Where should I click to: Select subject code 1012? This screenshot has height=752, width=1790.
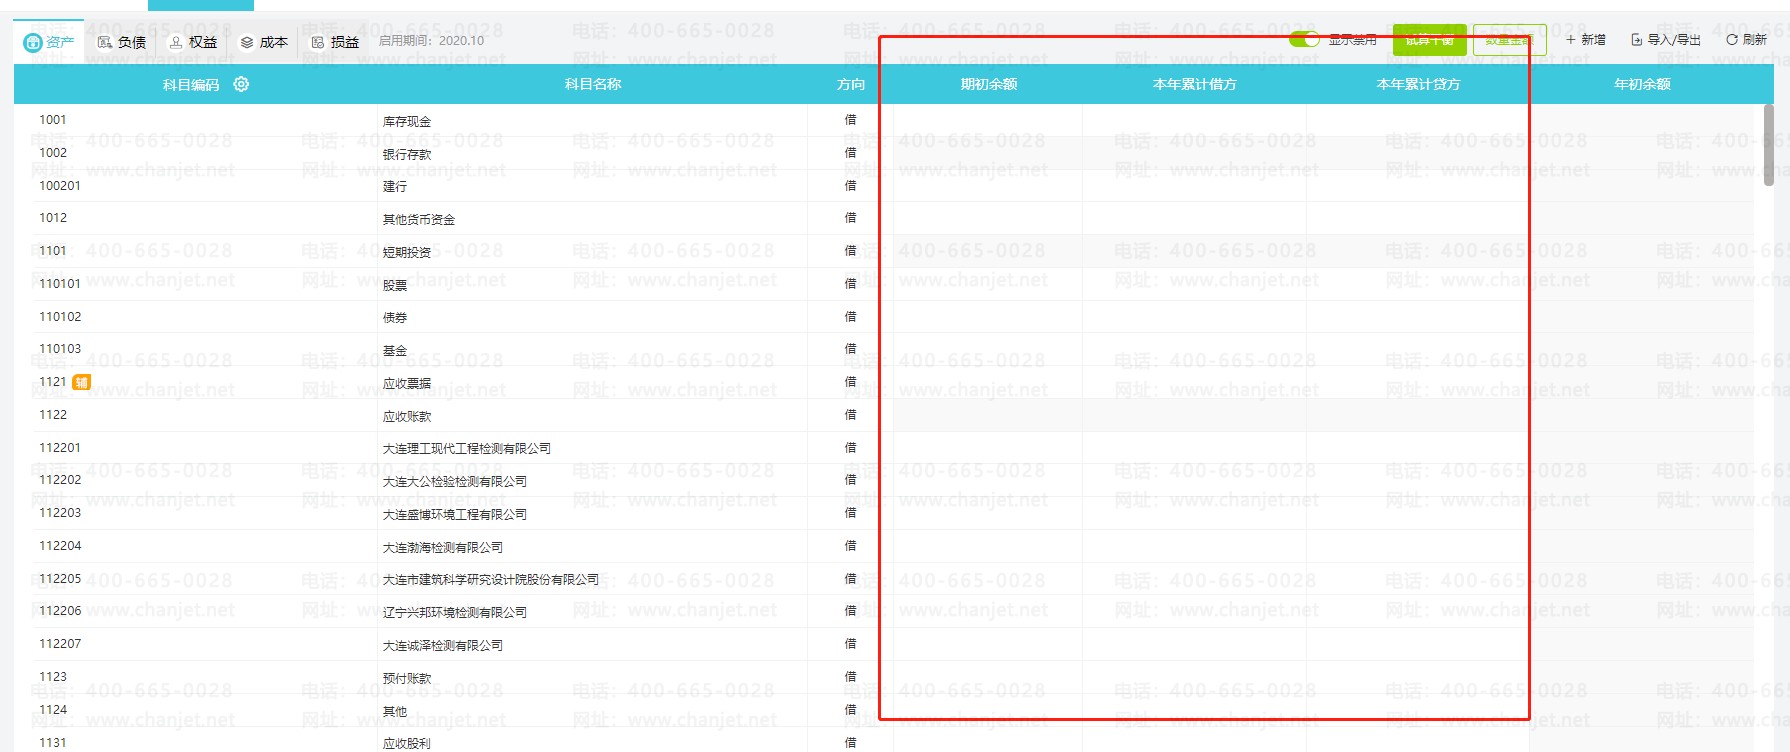coord(53,218)
